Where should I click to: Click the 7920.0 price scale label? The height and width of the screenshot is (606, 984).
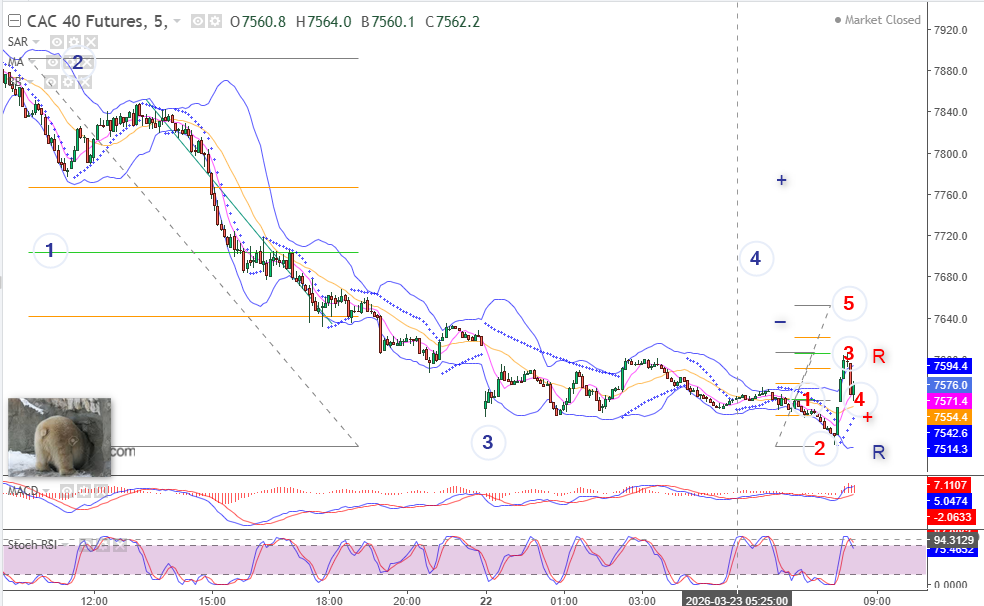950,30
